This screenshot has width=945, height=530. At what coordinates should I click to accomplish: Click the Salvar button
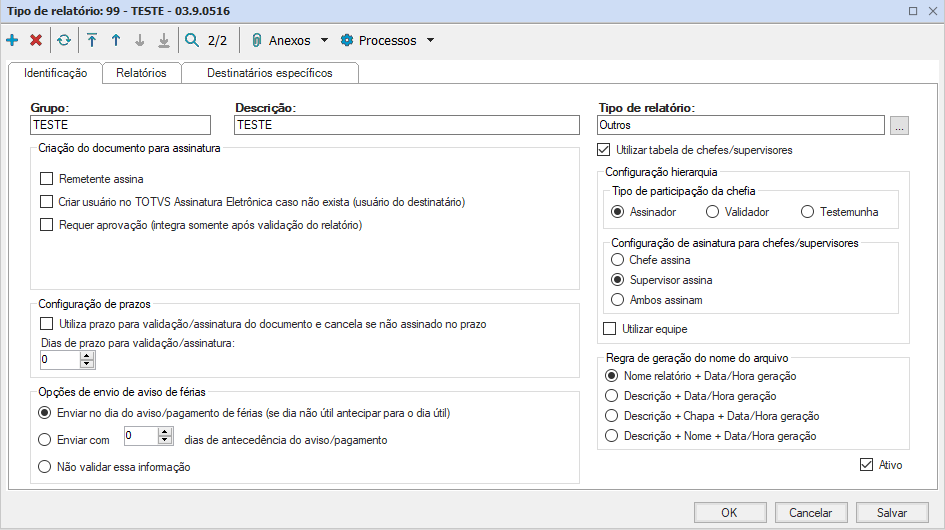[892, 513]
